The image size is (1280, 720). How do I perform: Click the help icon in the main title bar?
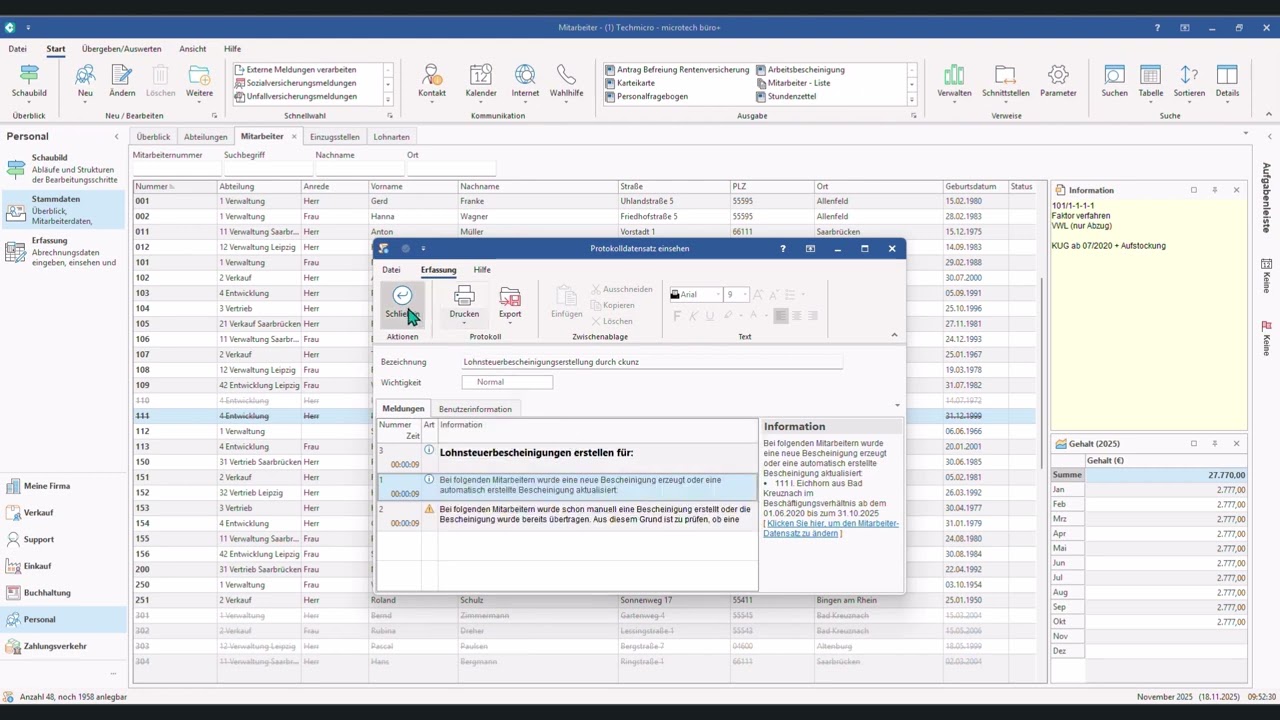(1157, 28)
